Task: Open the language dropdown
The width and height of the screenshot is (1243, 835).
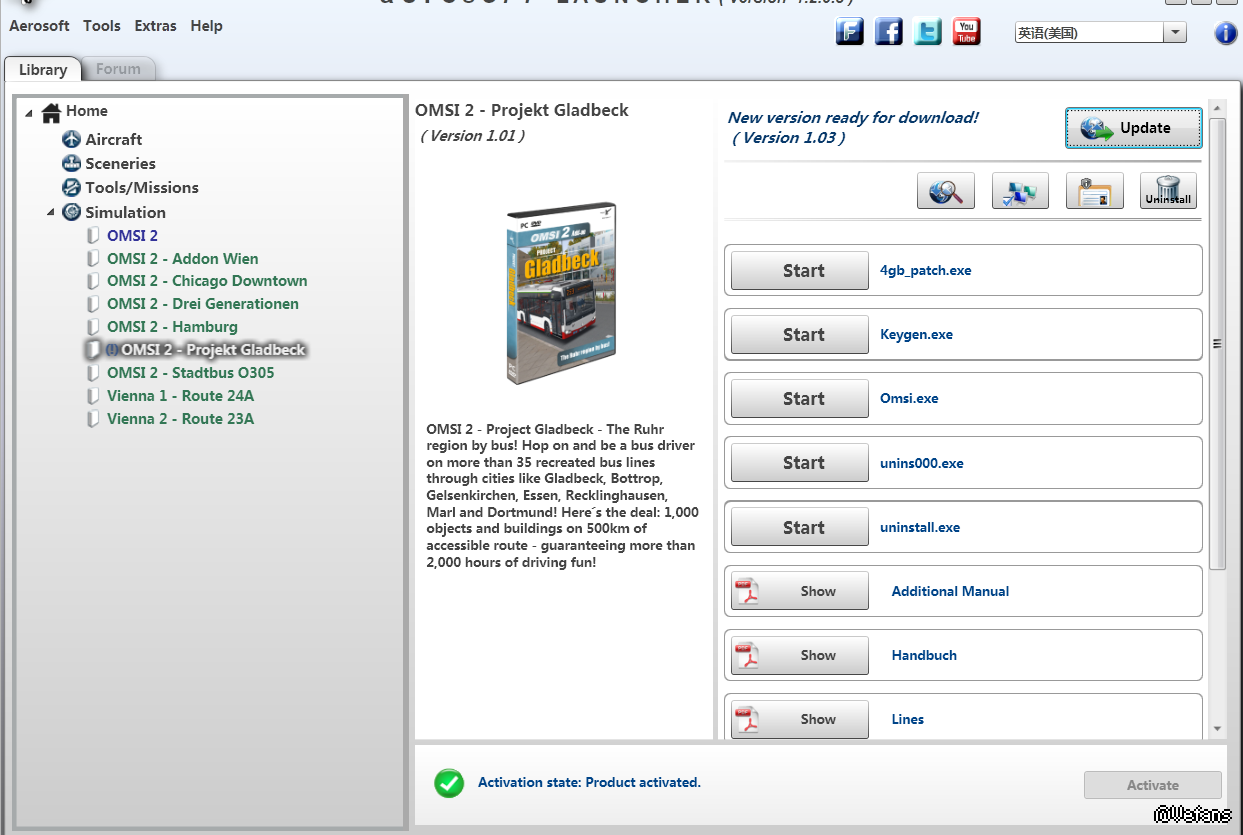Action: [1174, 33]
